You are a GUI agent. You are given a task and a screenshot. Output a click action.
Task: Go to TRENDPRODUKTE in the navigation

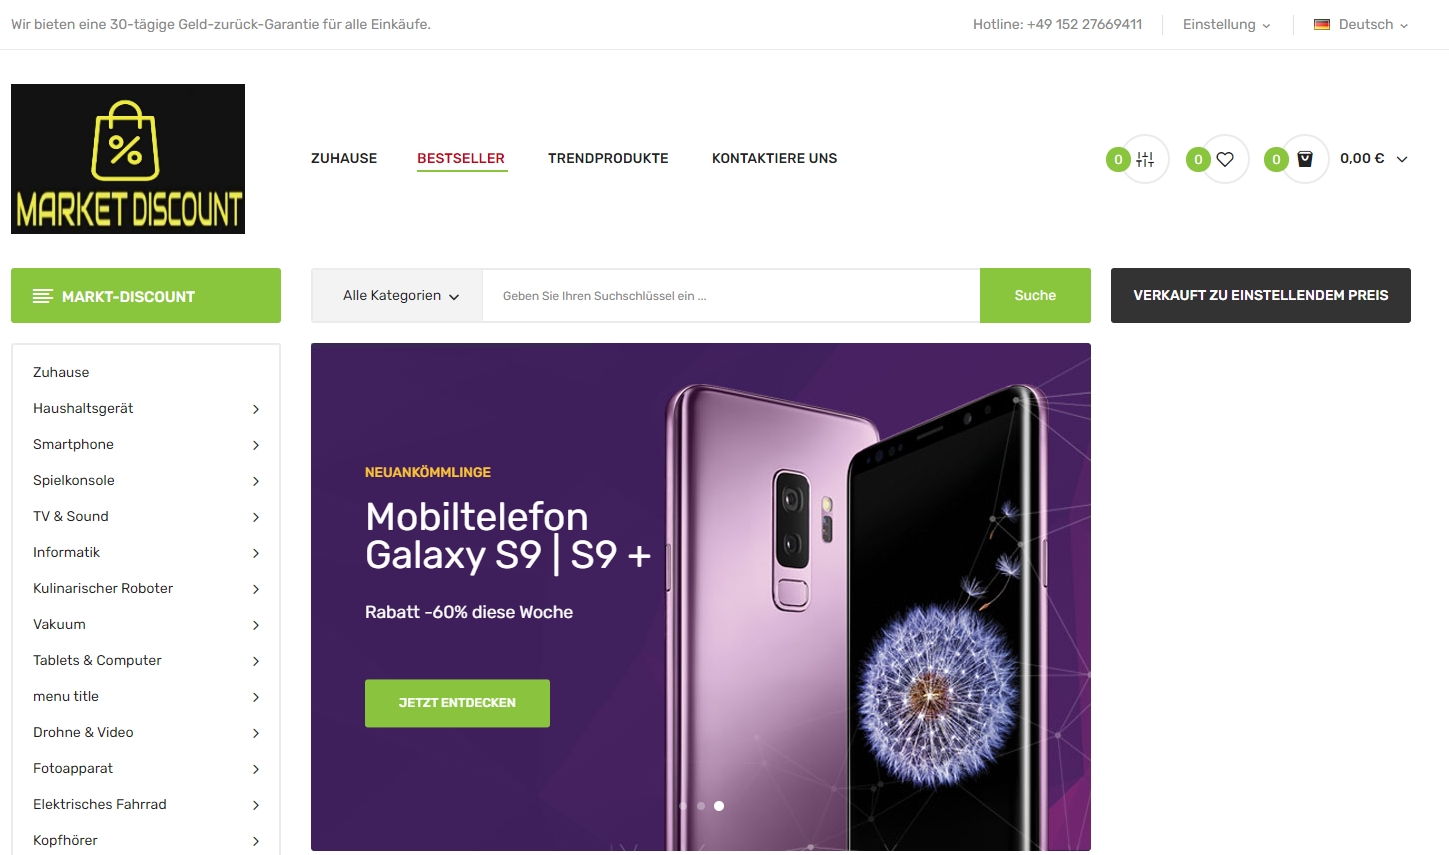[x=608, y=158]
